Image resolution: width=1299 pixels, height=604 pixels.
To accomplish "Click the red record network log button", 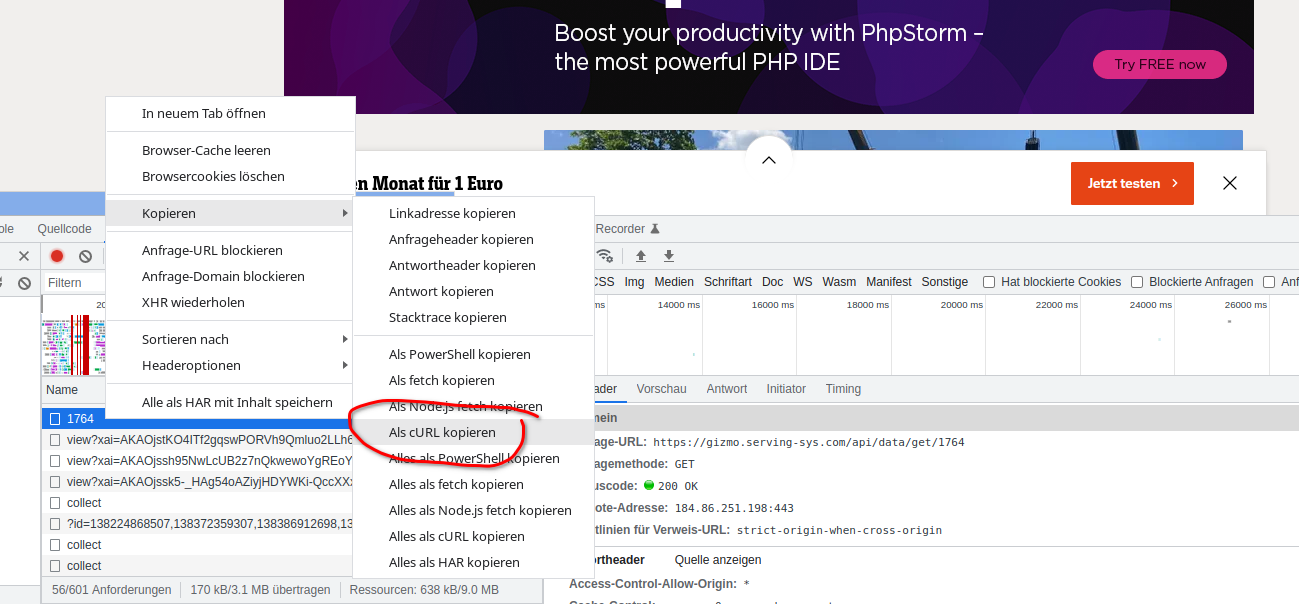I will pyautogui.click(x=57, y=257).
